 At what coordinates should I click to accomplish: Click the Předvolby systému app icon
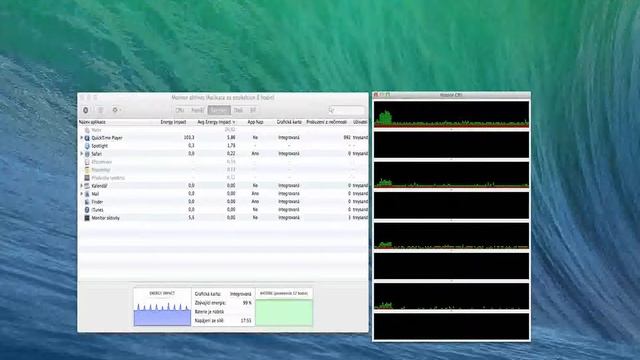click(87, 178)
